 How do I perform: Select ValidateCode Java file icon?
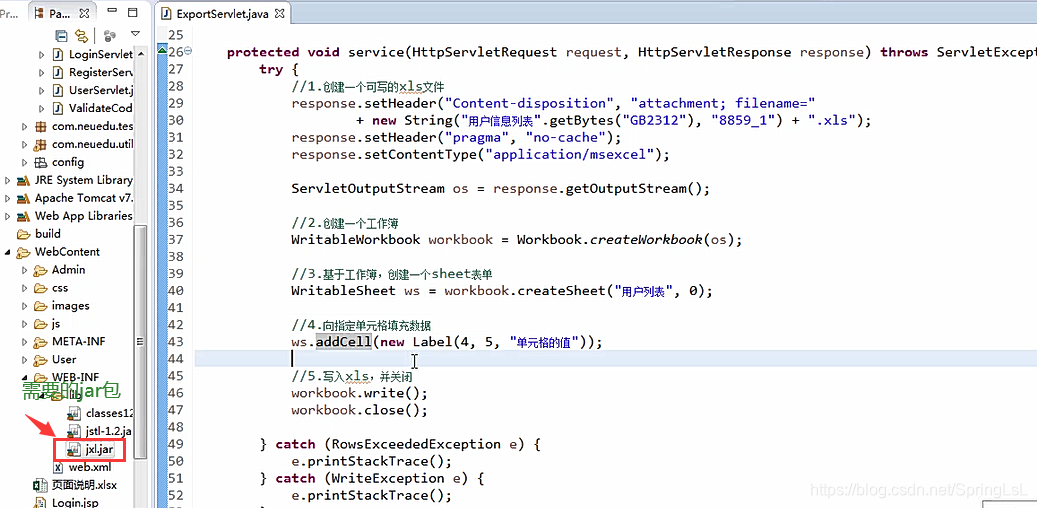tap(58, 108)
